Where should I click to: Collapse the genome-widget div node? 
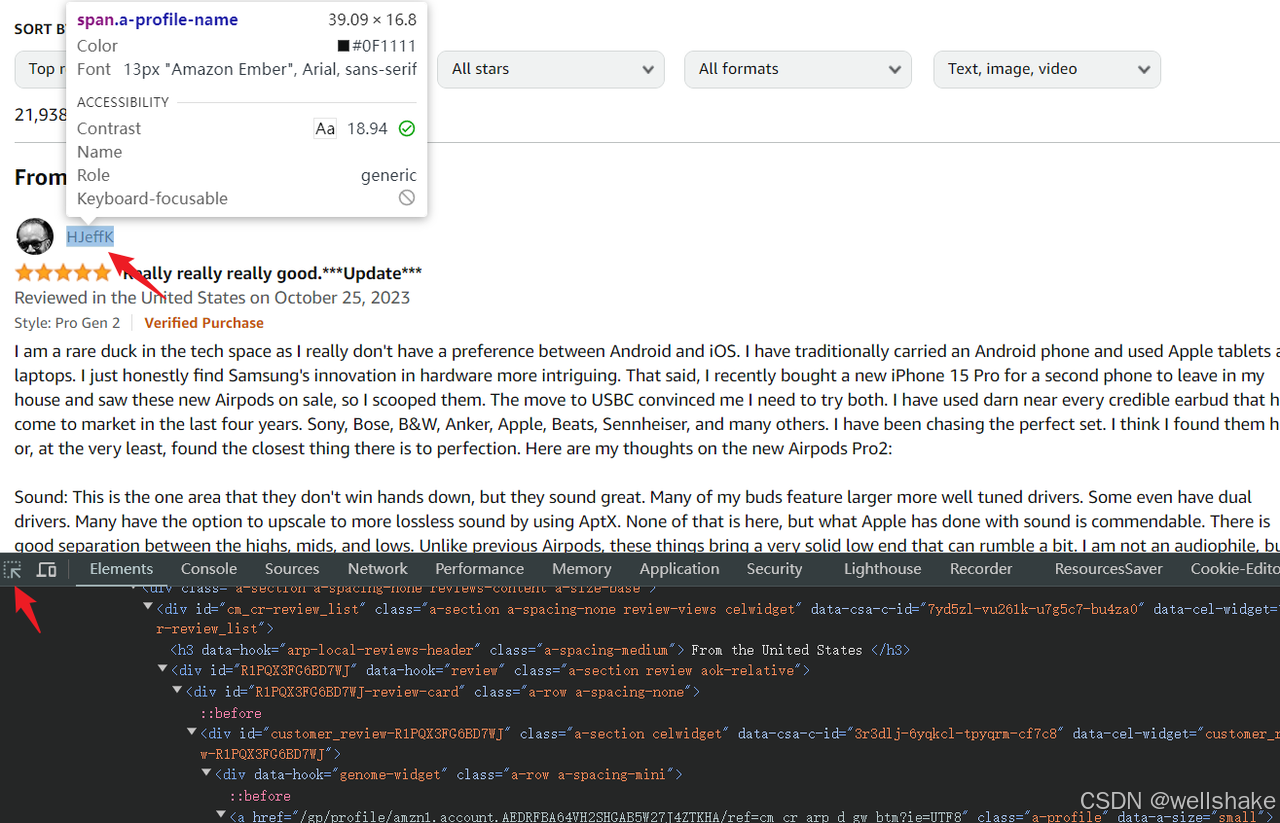point(208,775)
